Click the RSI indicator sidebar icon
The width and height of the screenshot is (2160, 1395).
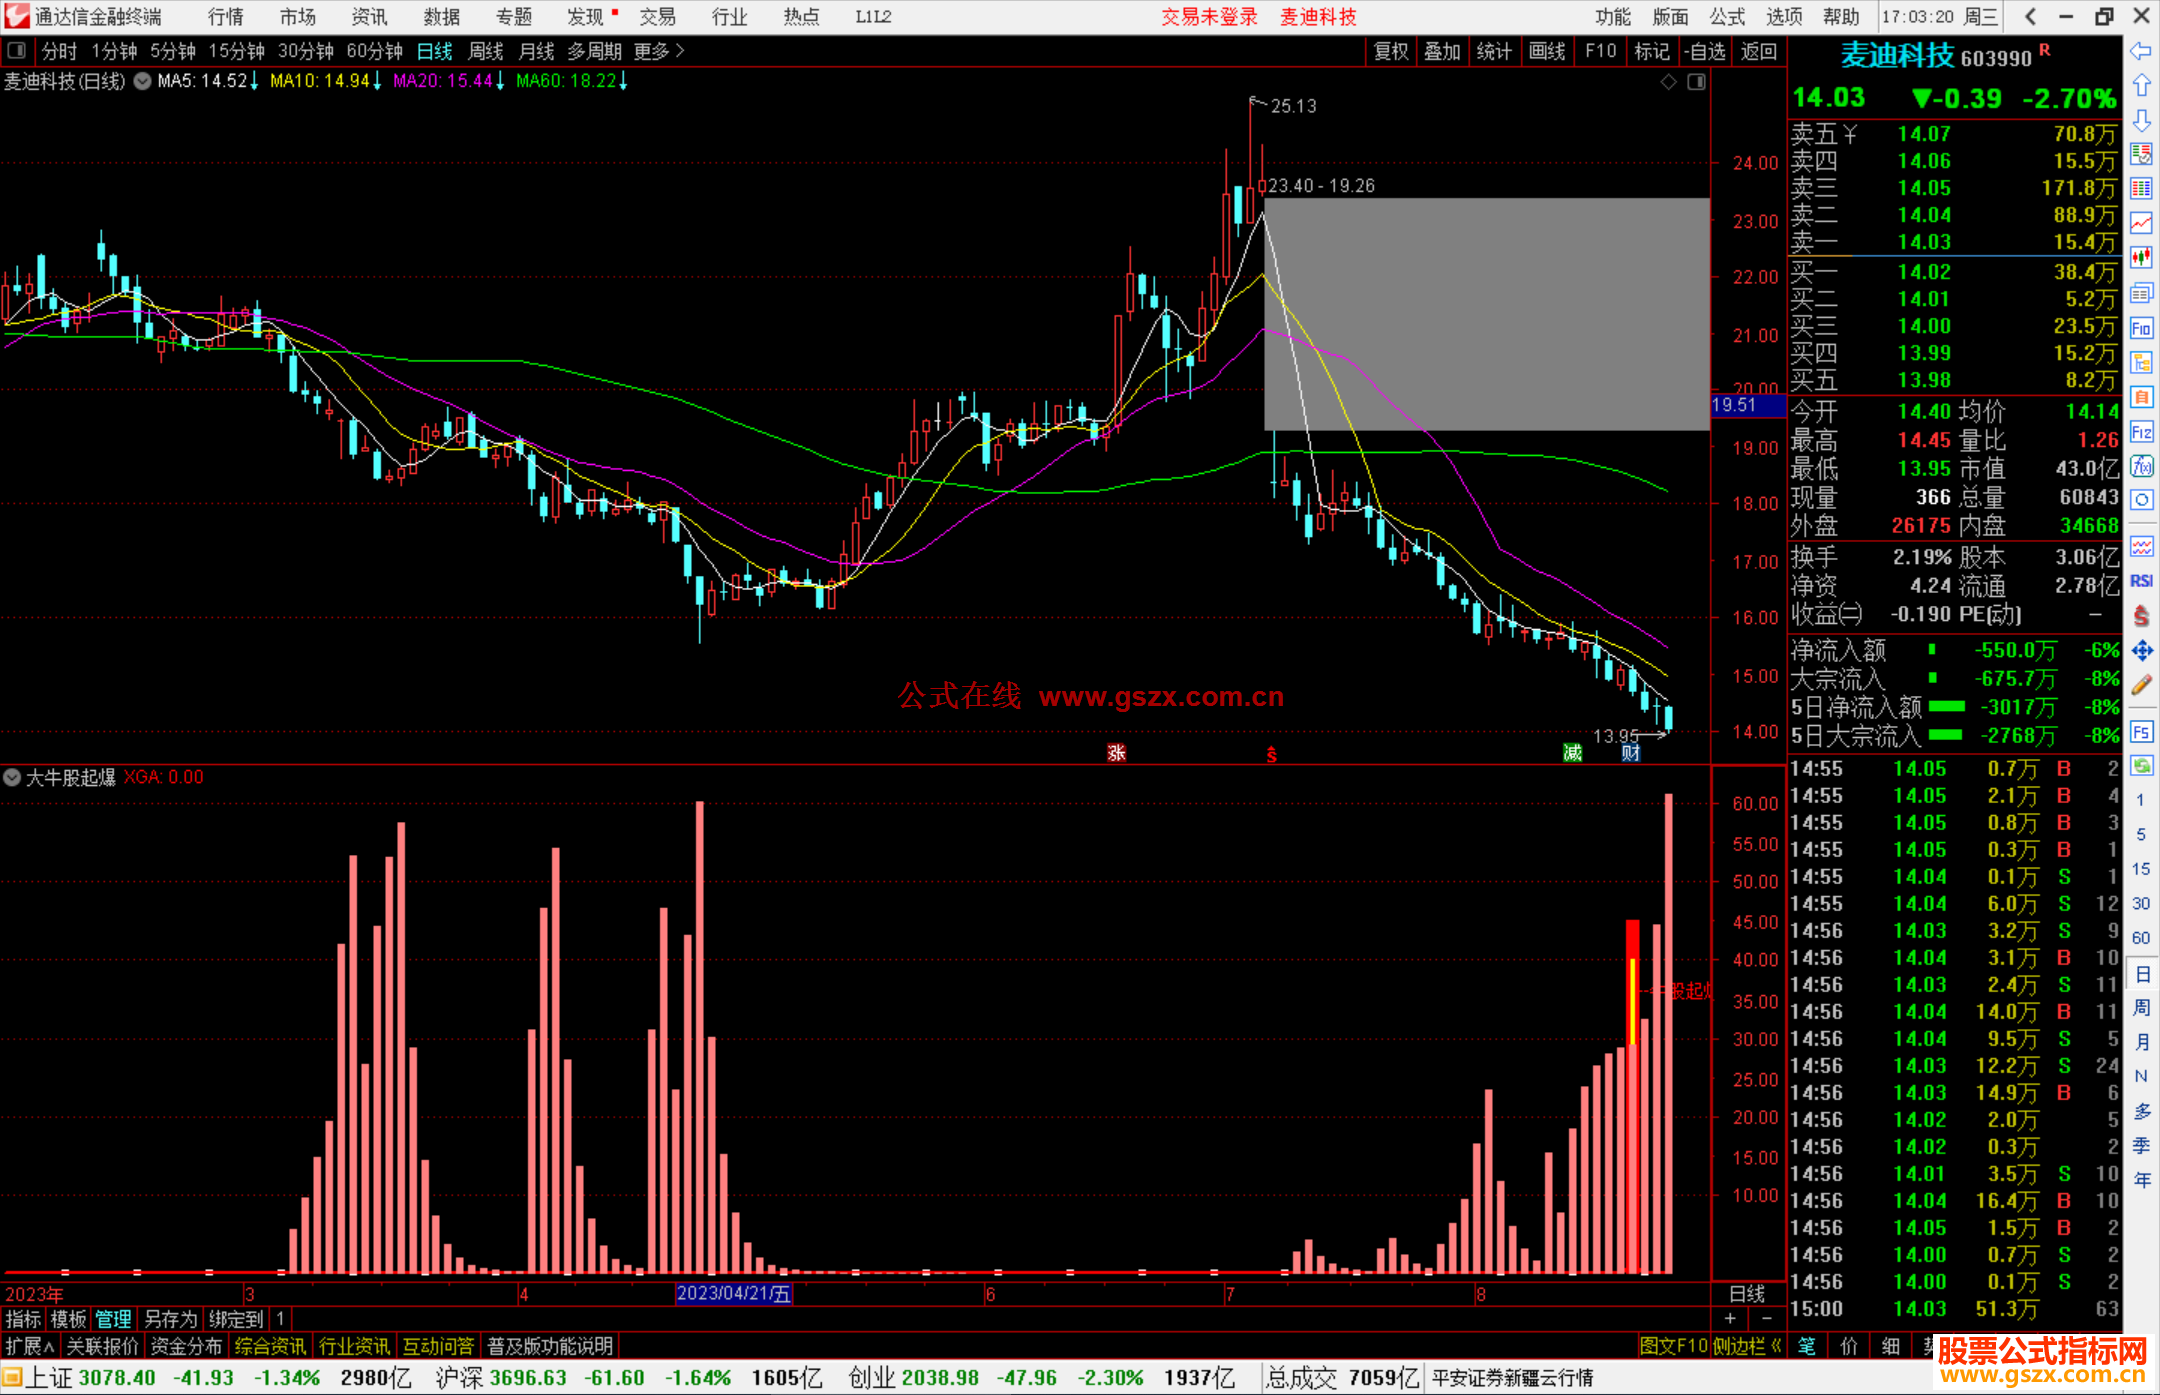point(2141,581)
